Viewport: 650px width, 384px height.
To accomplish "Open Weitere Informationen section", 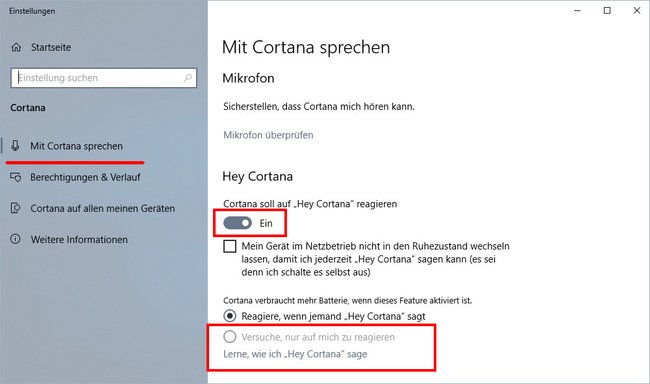I will [79, 239].
